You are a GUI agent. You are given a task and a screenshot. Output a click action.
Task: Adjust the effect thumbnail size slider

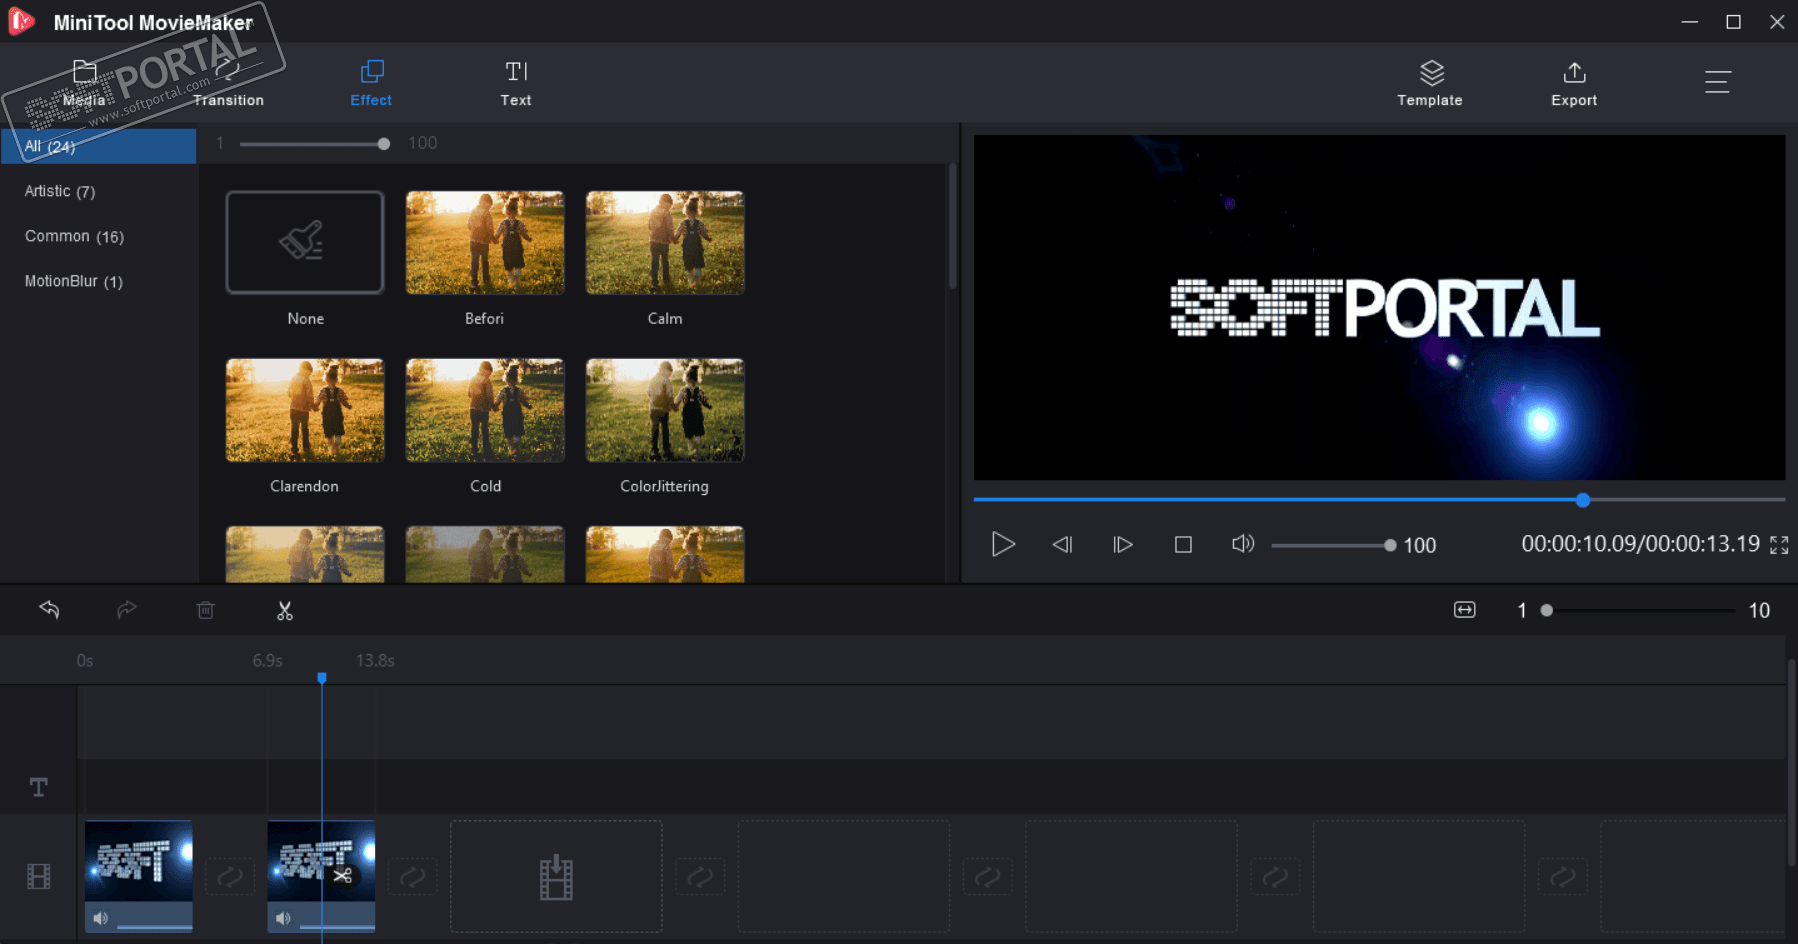pyautogui.click(x=314, y=144)
